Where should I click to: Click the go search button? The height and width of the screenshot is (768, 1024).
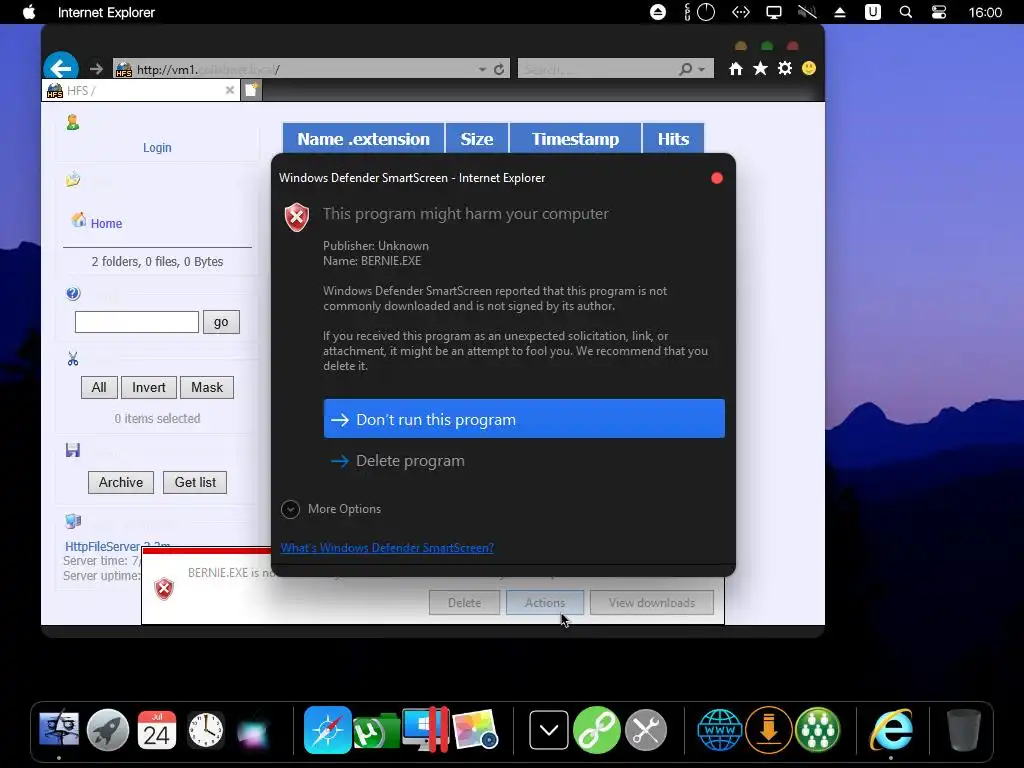point(221,322)
